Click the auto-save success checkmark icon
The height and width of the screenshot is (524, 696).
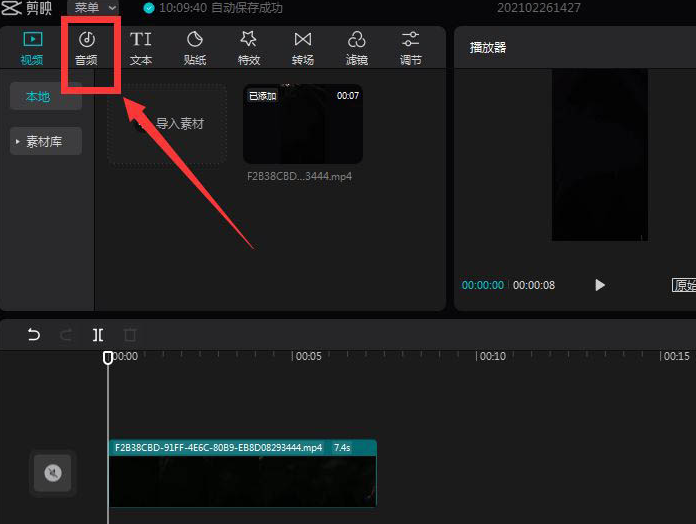click(x=149, y=8)
